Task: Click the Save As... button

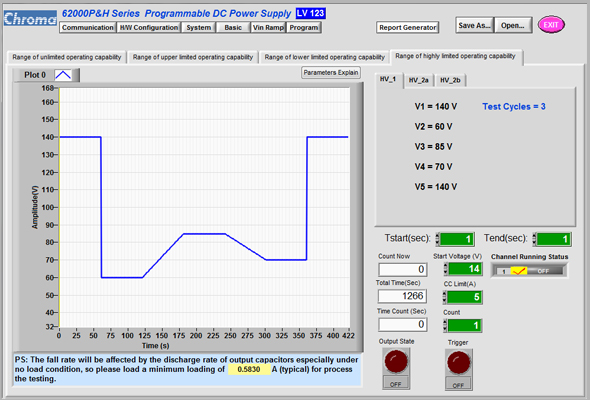Action: [474, 25]
